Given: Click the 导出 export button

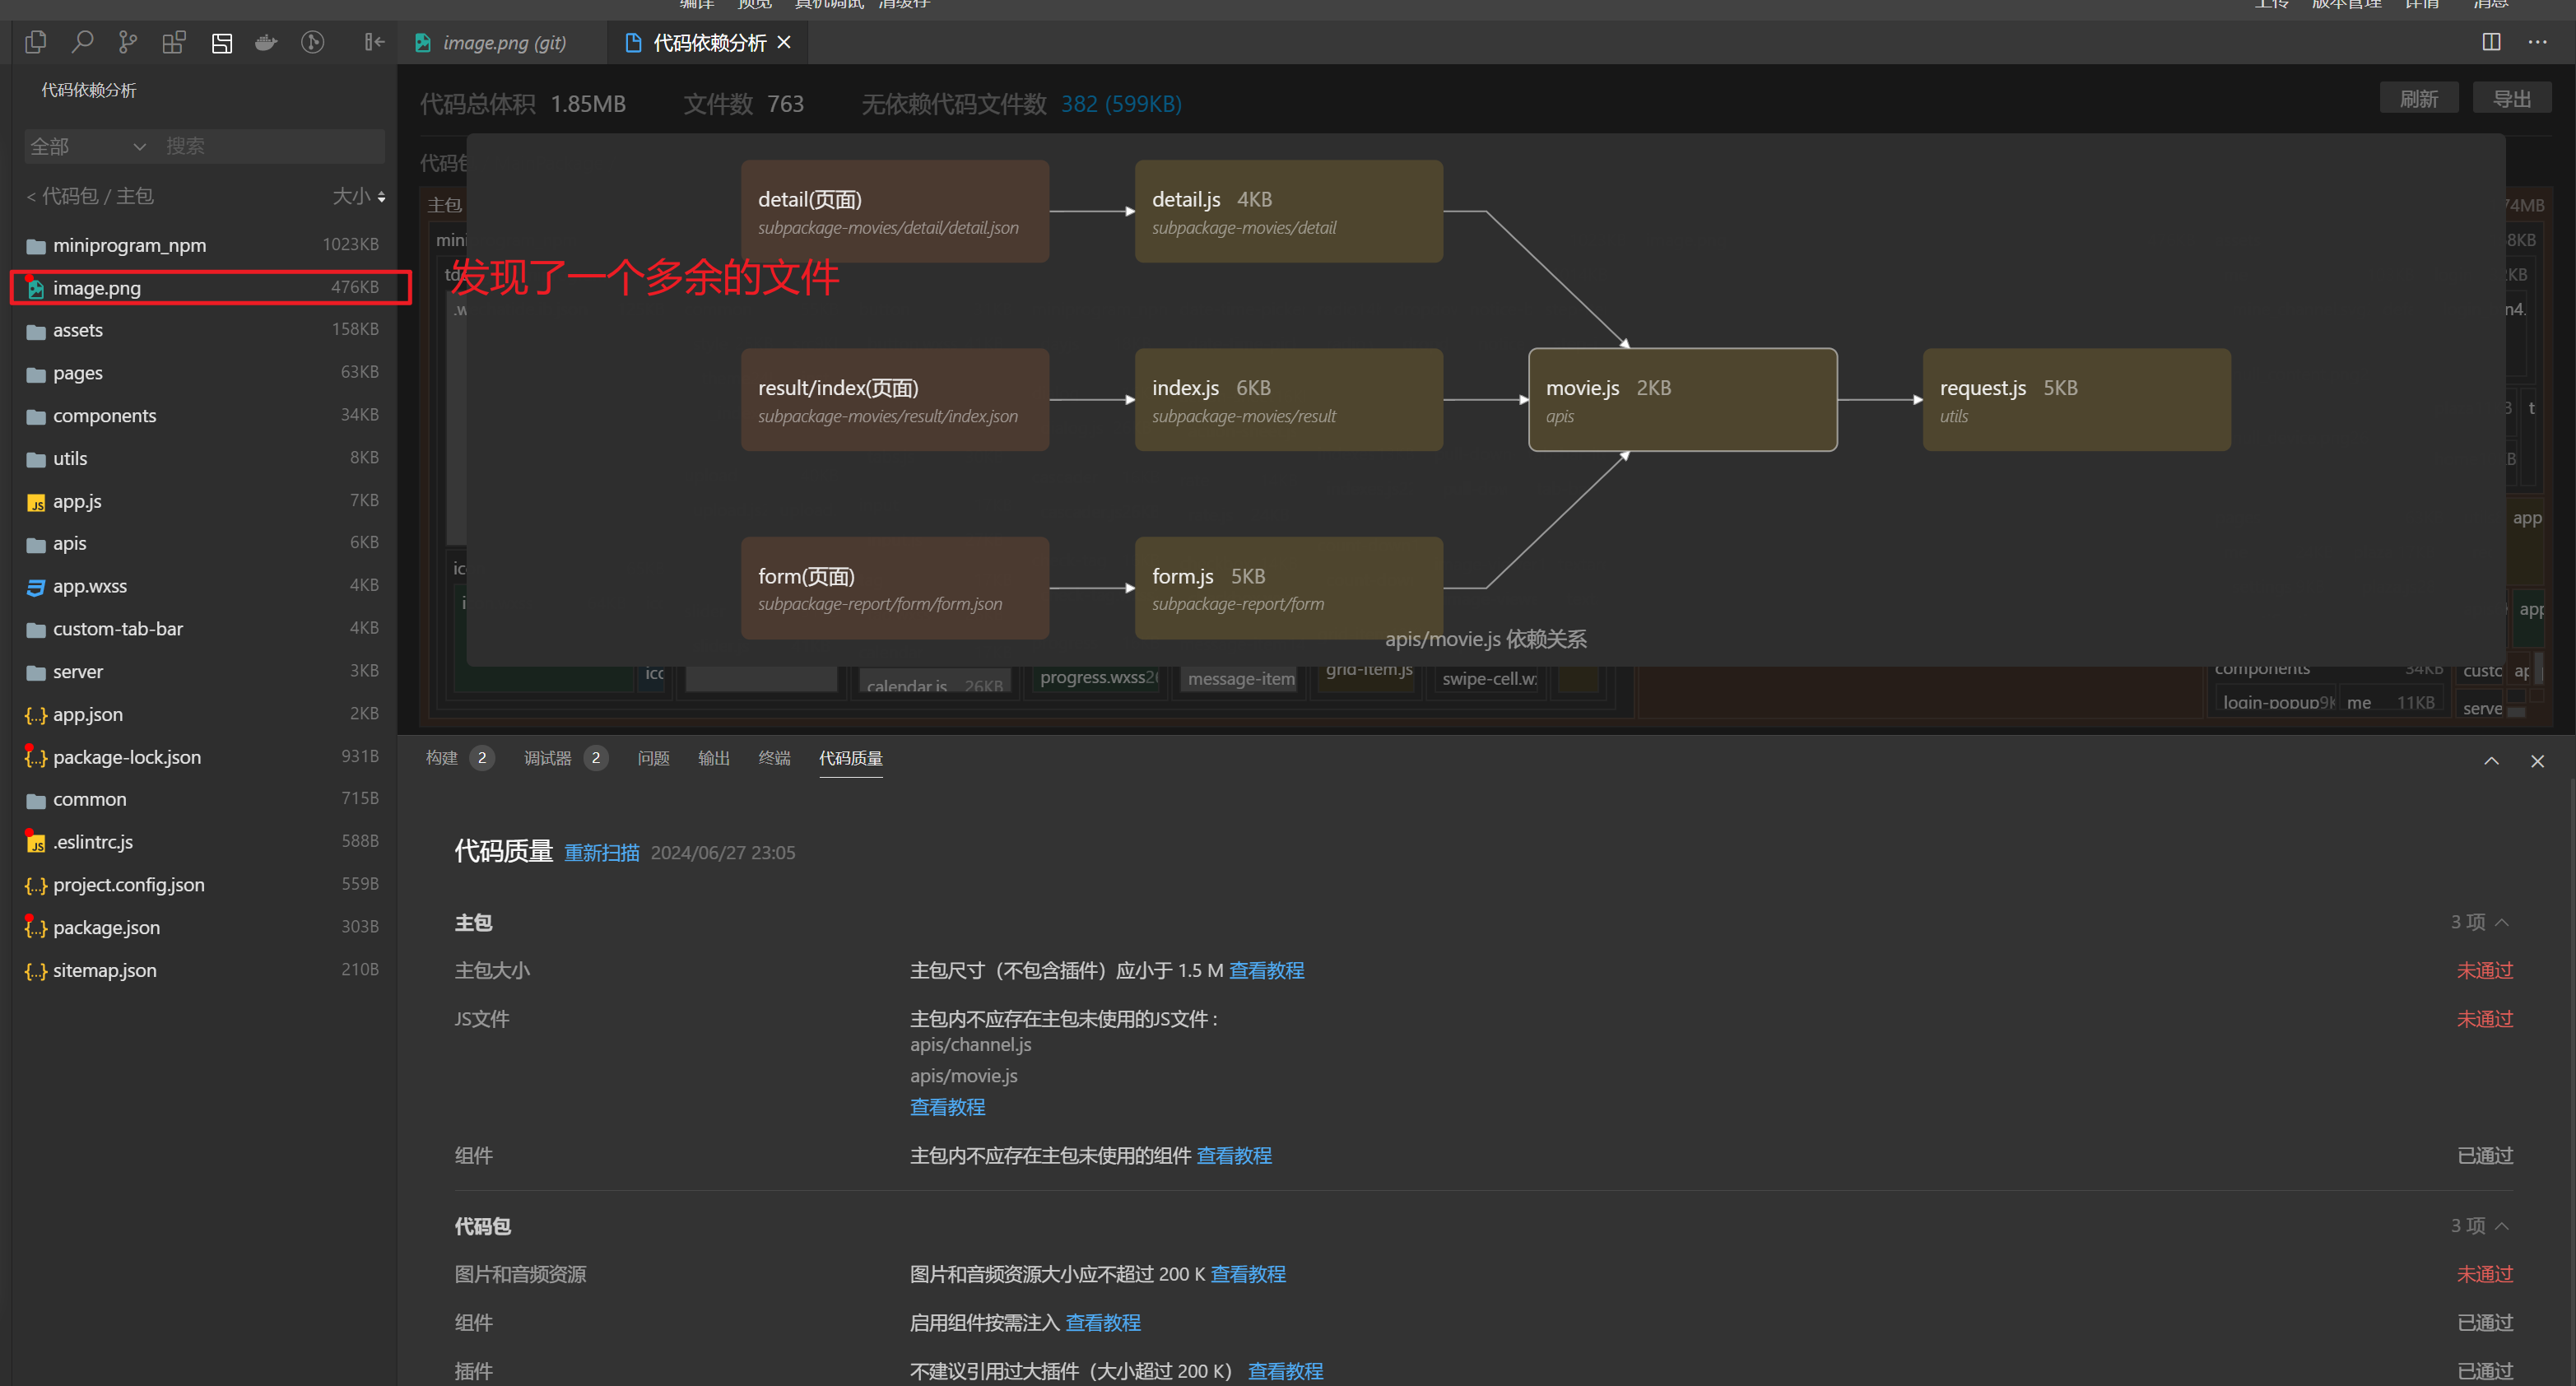Looking at the screenshot, I should [x=2511, y=99].
